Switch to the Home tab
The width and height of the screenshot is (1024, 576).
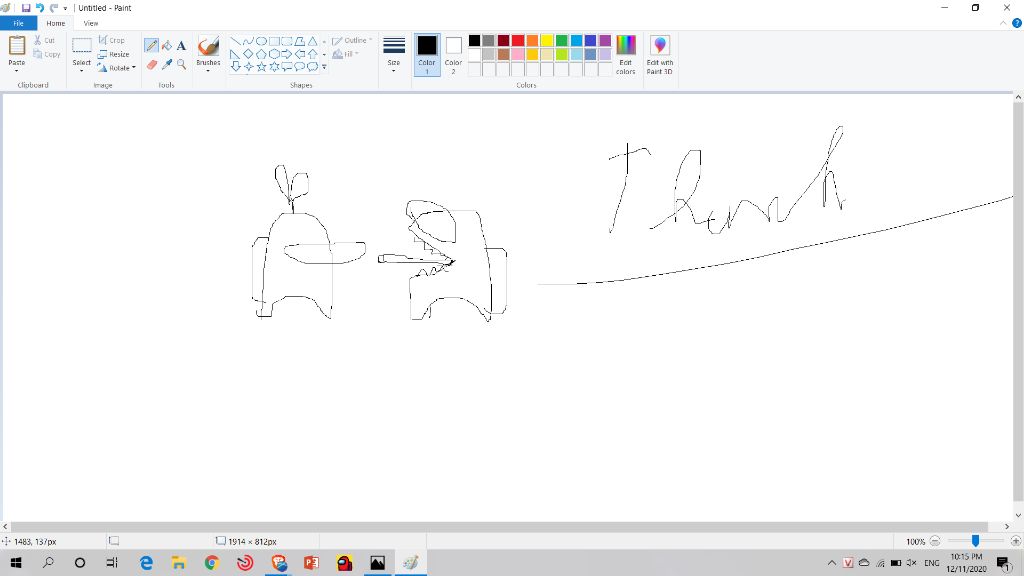pos(56,23)
